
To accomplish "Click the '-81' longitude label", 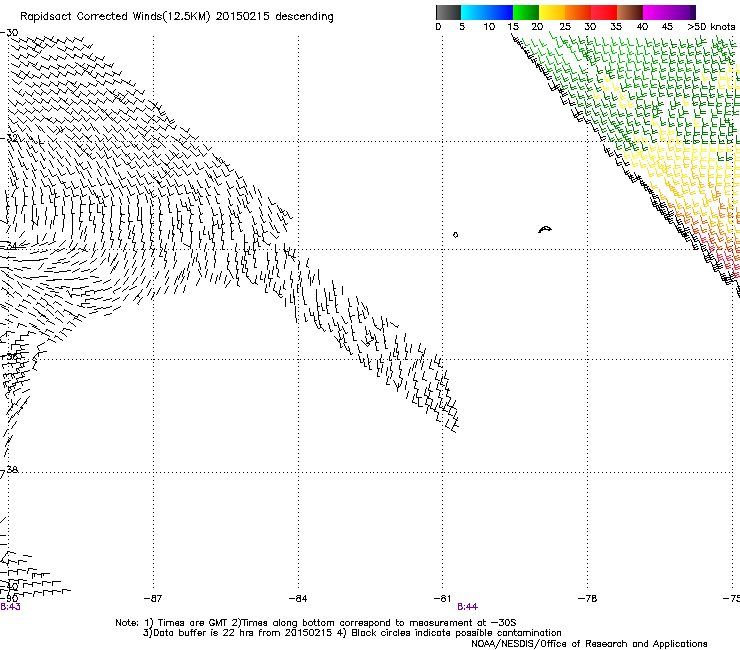I will coord(442,599).
